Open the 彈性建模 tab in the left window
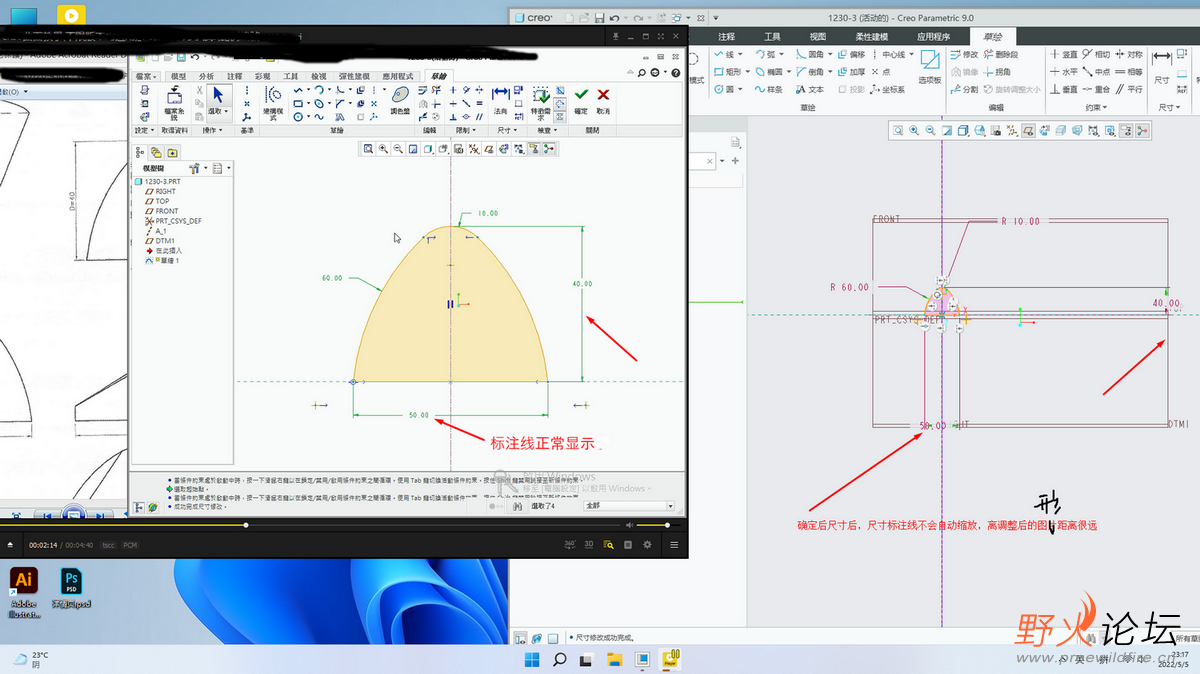Image resolution: width=1200 pixels, height=674 pixels. point(354,76)
